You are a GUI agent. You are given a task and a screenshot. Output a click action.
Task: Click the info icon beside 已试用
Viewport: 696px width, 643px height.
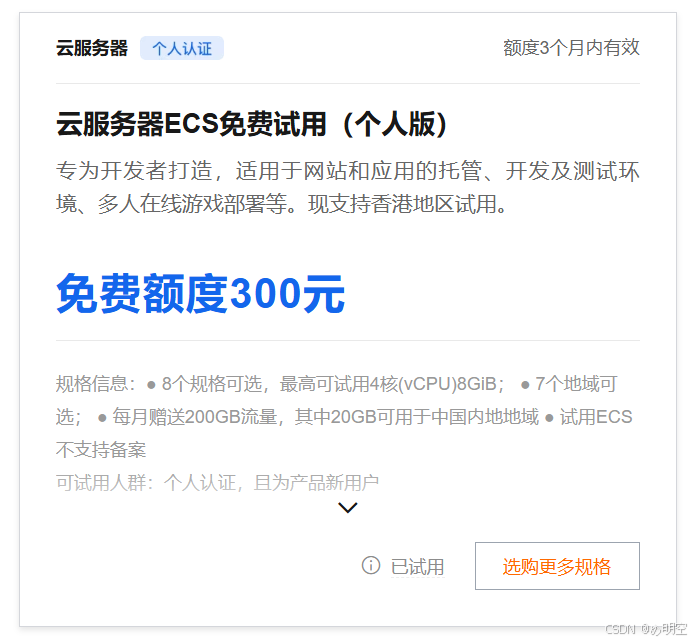coord(371,565)
